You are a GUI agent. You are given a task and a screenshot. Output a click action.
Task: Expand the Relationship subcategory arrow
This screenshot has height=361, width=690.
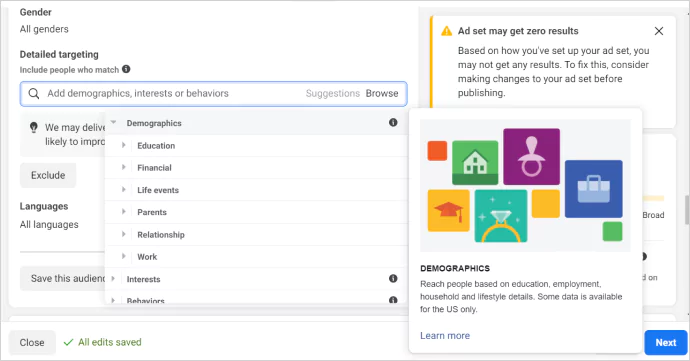coord(124,234)
